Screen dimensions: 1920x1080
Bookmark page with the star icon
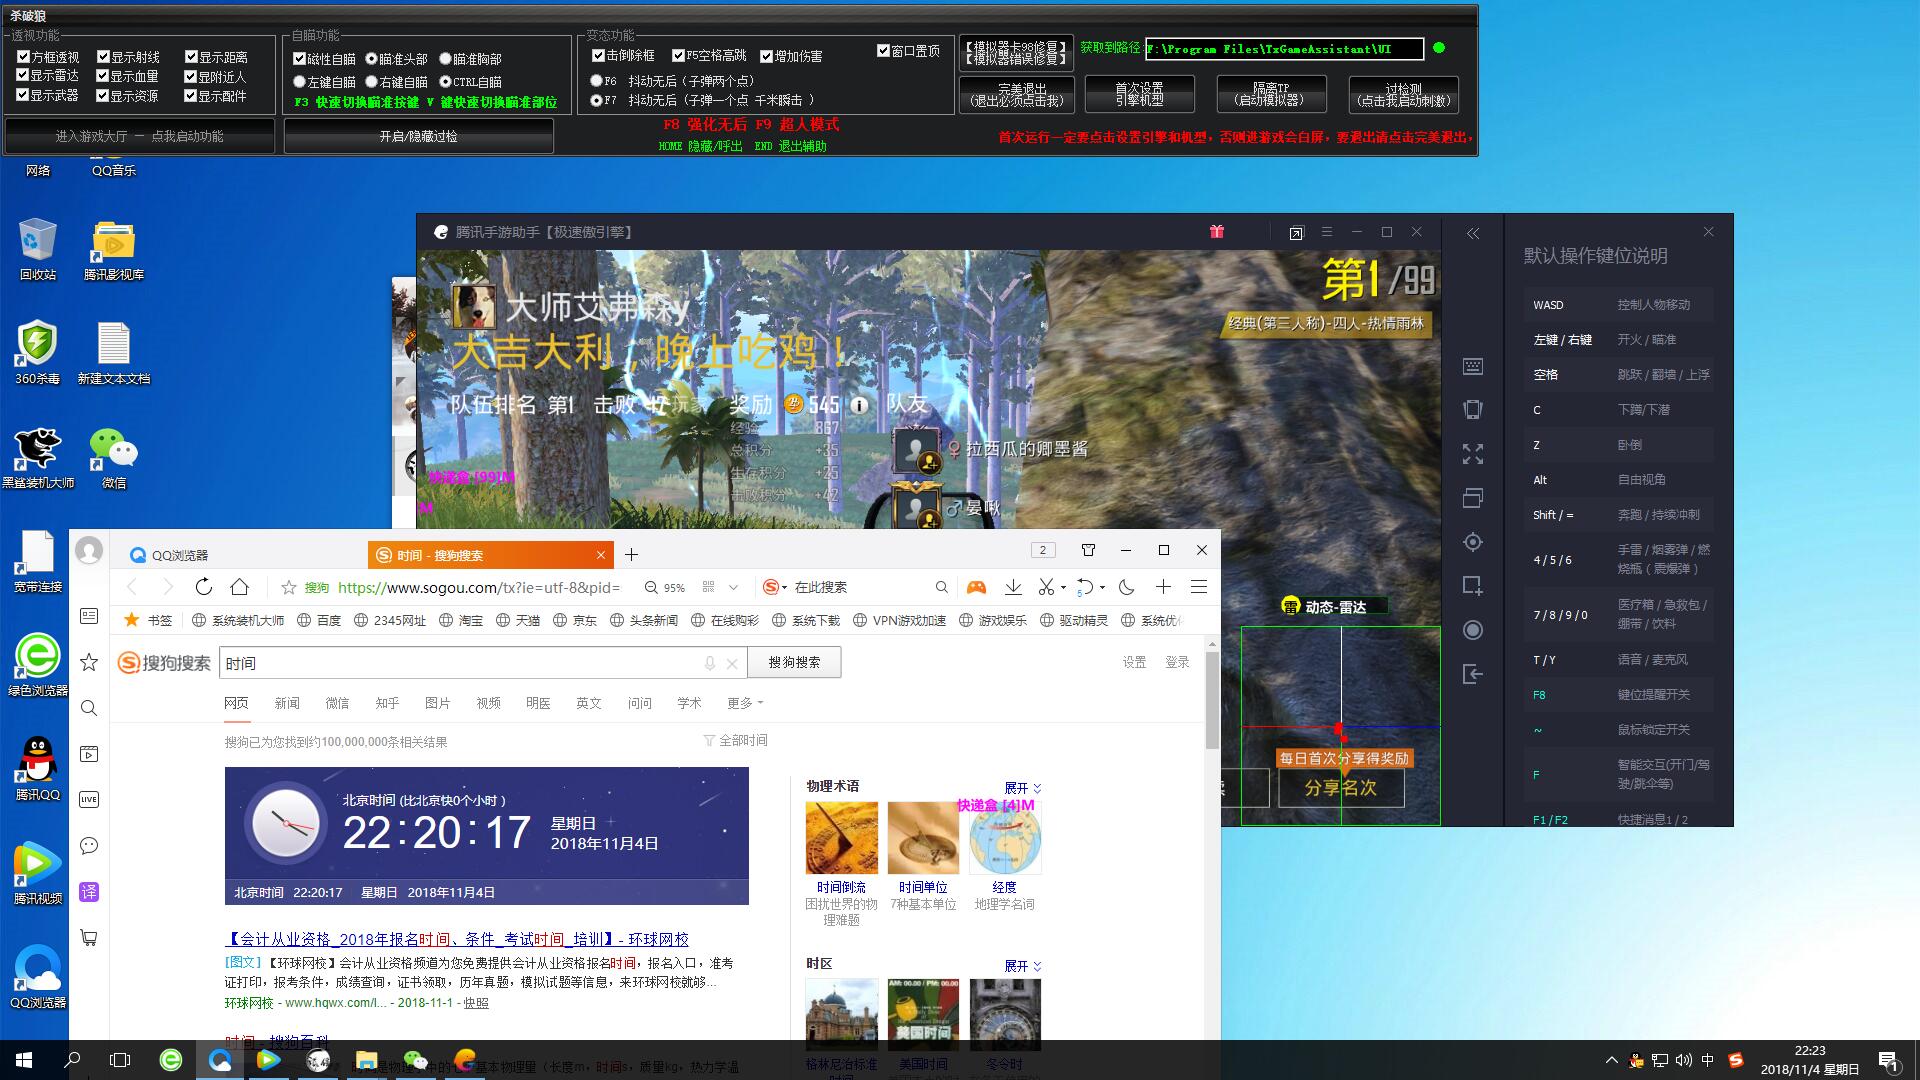click(289, 588)
